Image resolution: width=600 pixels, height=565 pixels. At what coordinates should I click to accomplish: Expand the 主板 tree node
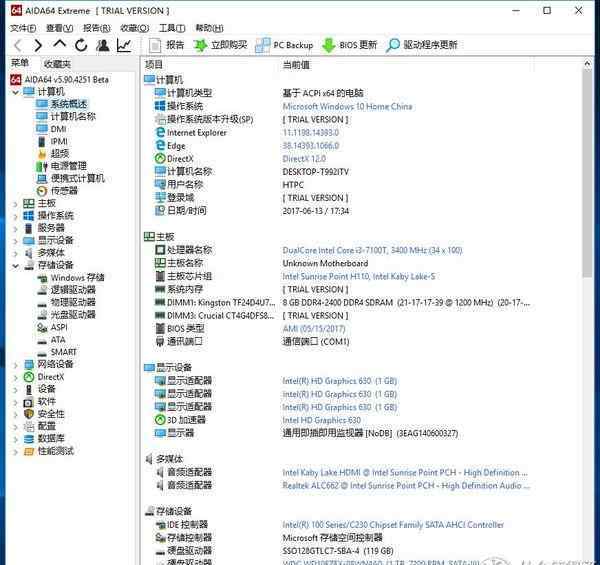[x=15, y=204]
